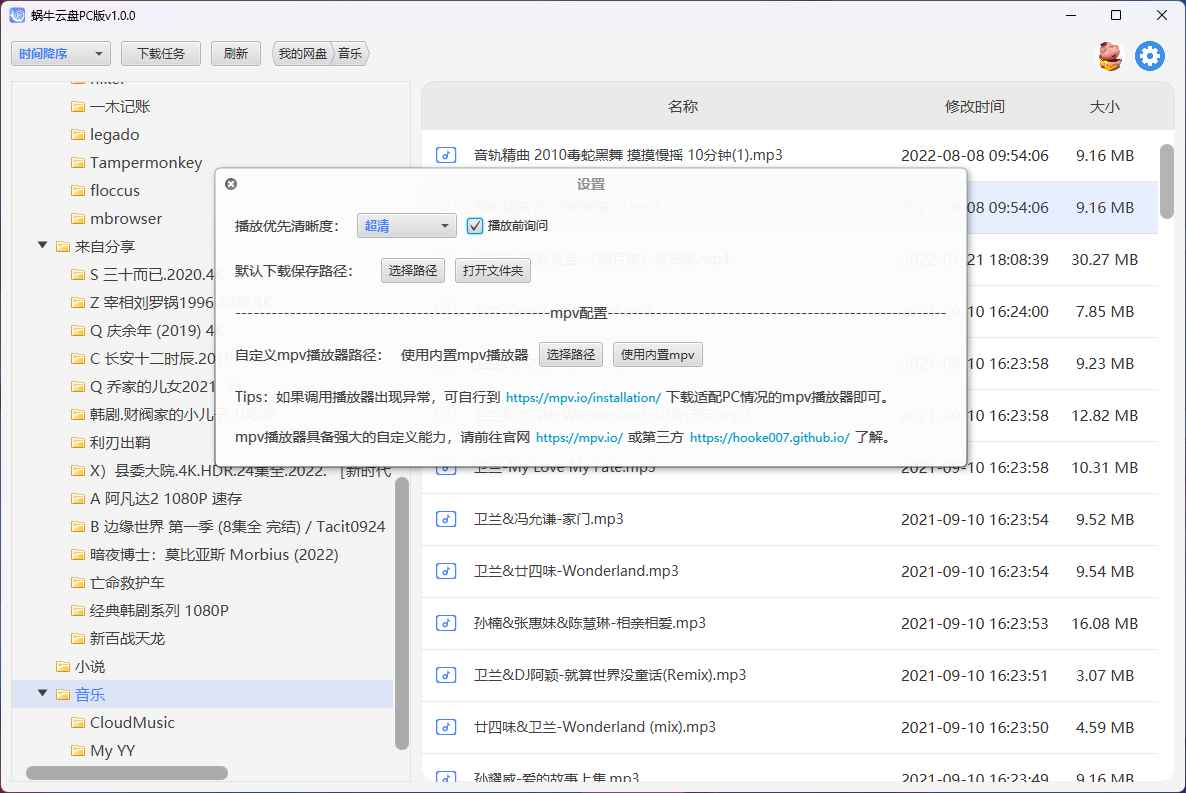1186x793 pixels.
Task: Click the 使用内置mpv button
Action: point(657,354)
